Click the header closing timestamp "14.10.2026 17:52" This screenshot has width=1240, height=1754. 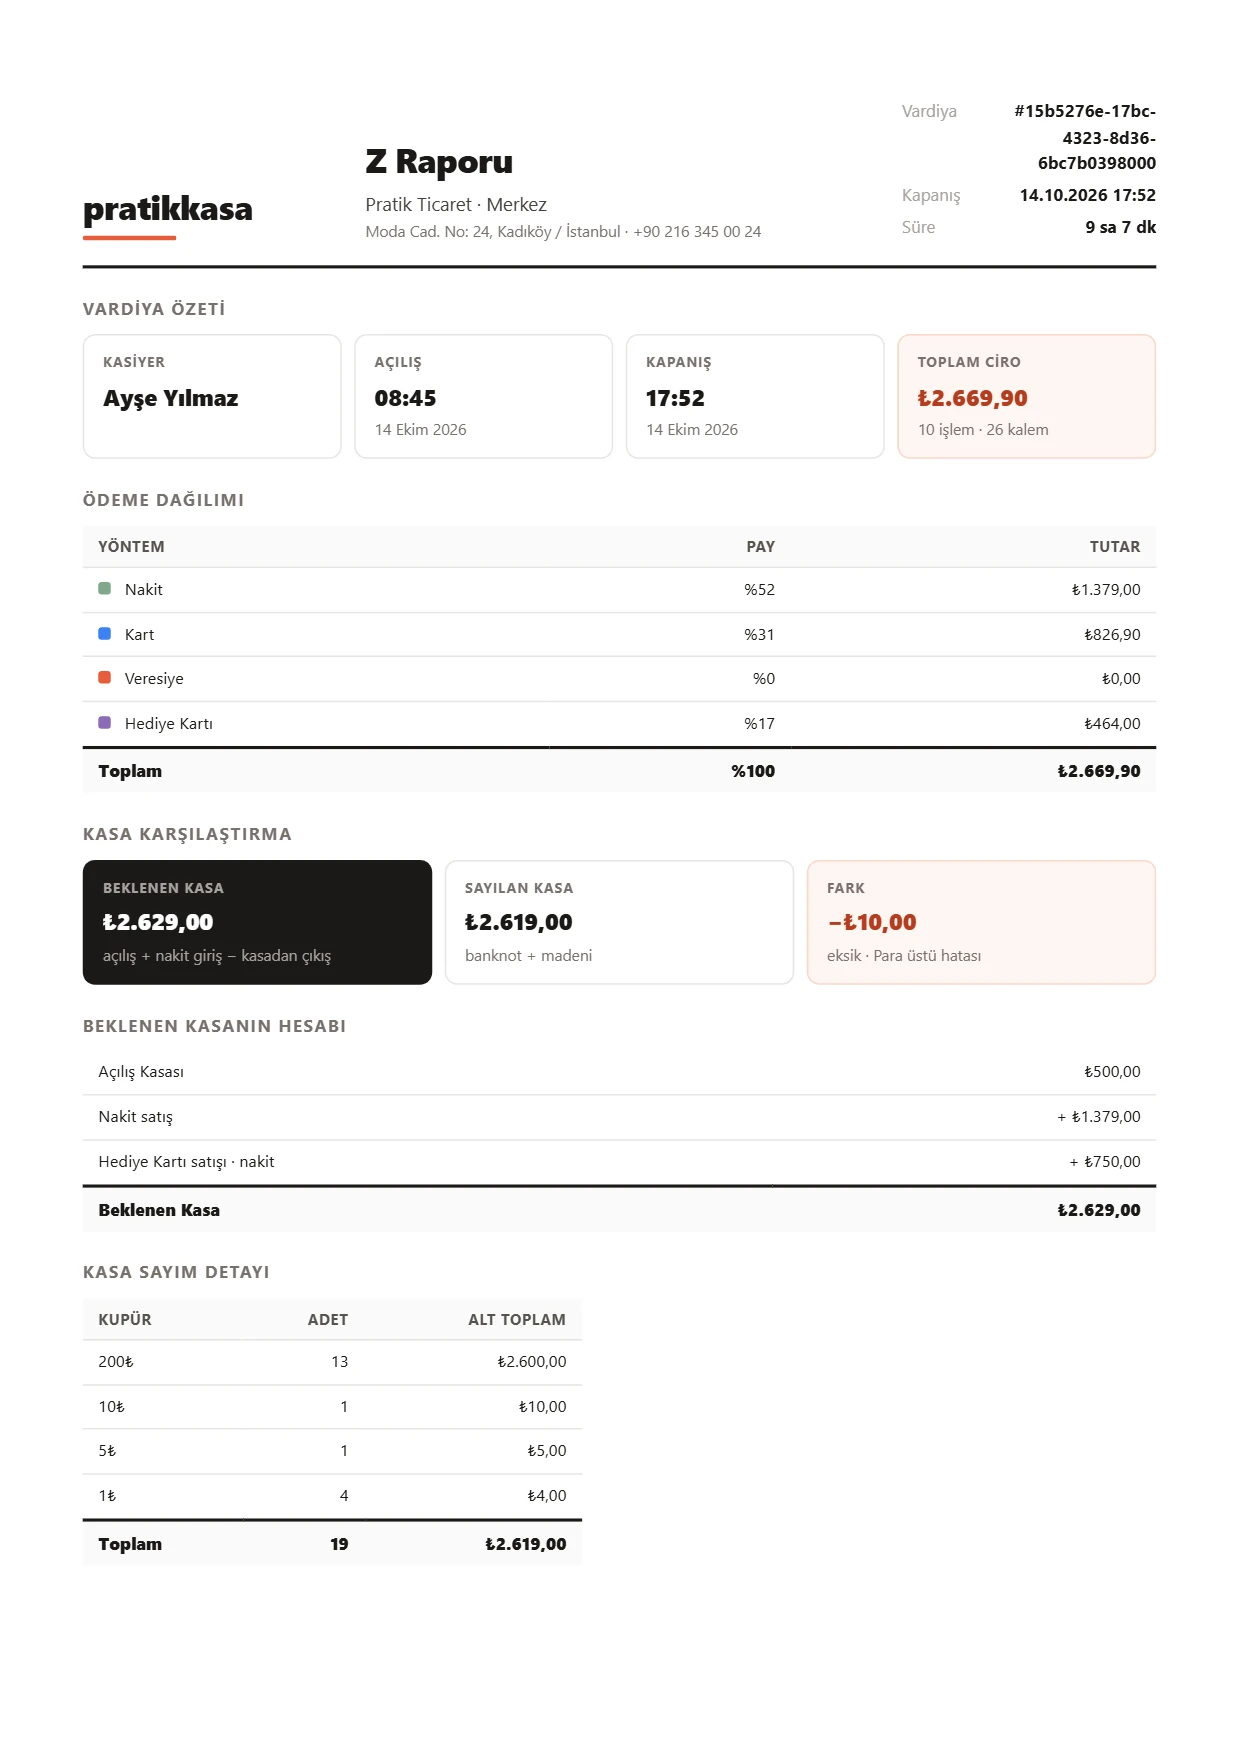[x=1087, y=195]
